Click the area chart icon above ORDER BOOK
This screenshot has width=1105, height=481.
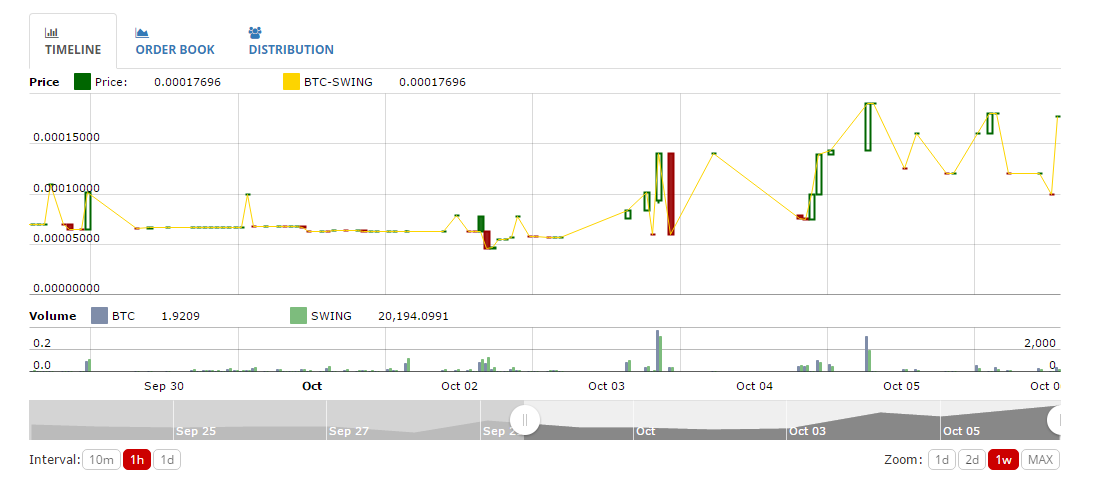click(142, 32)
